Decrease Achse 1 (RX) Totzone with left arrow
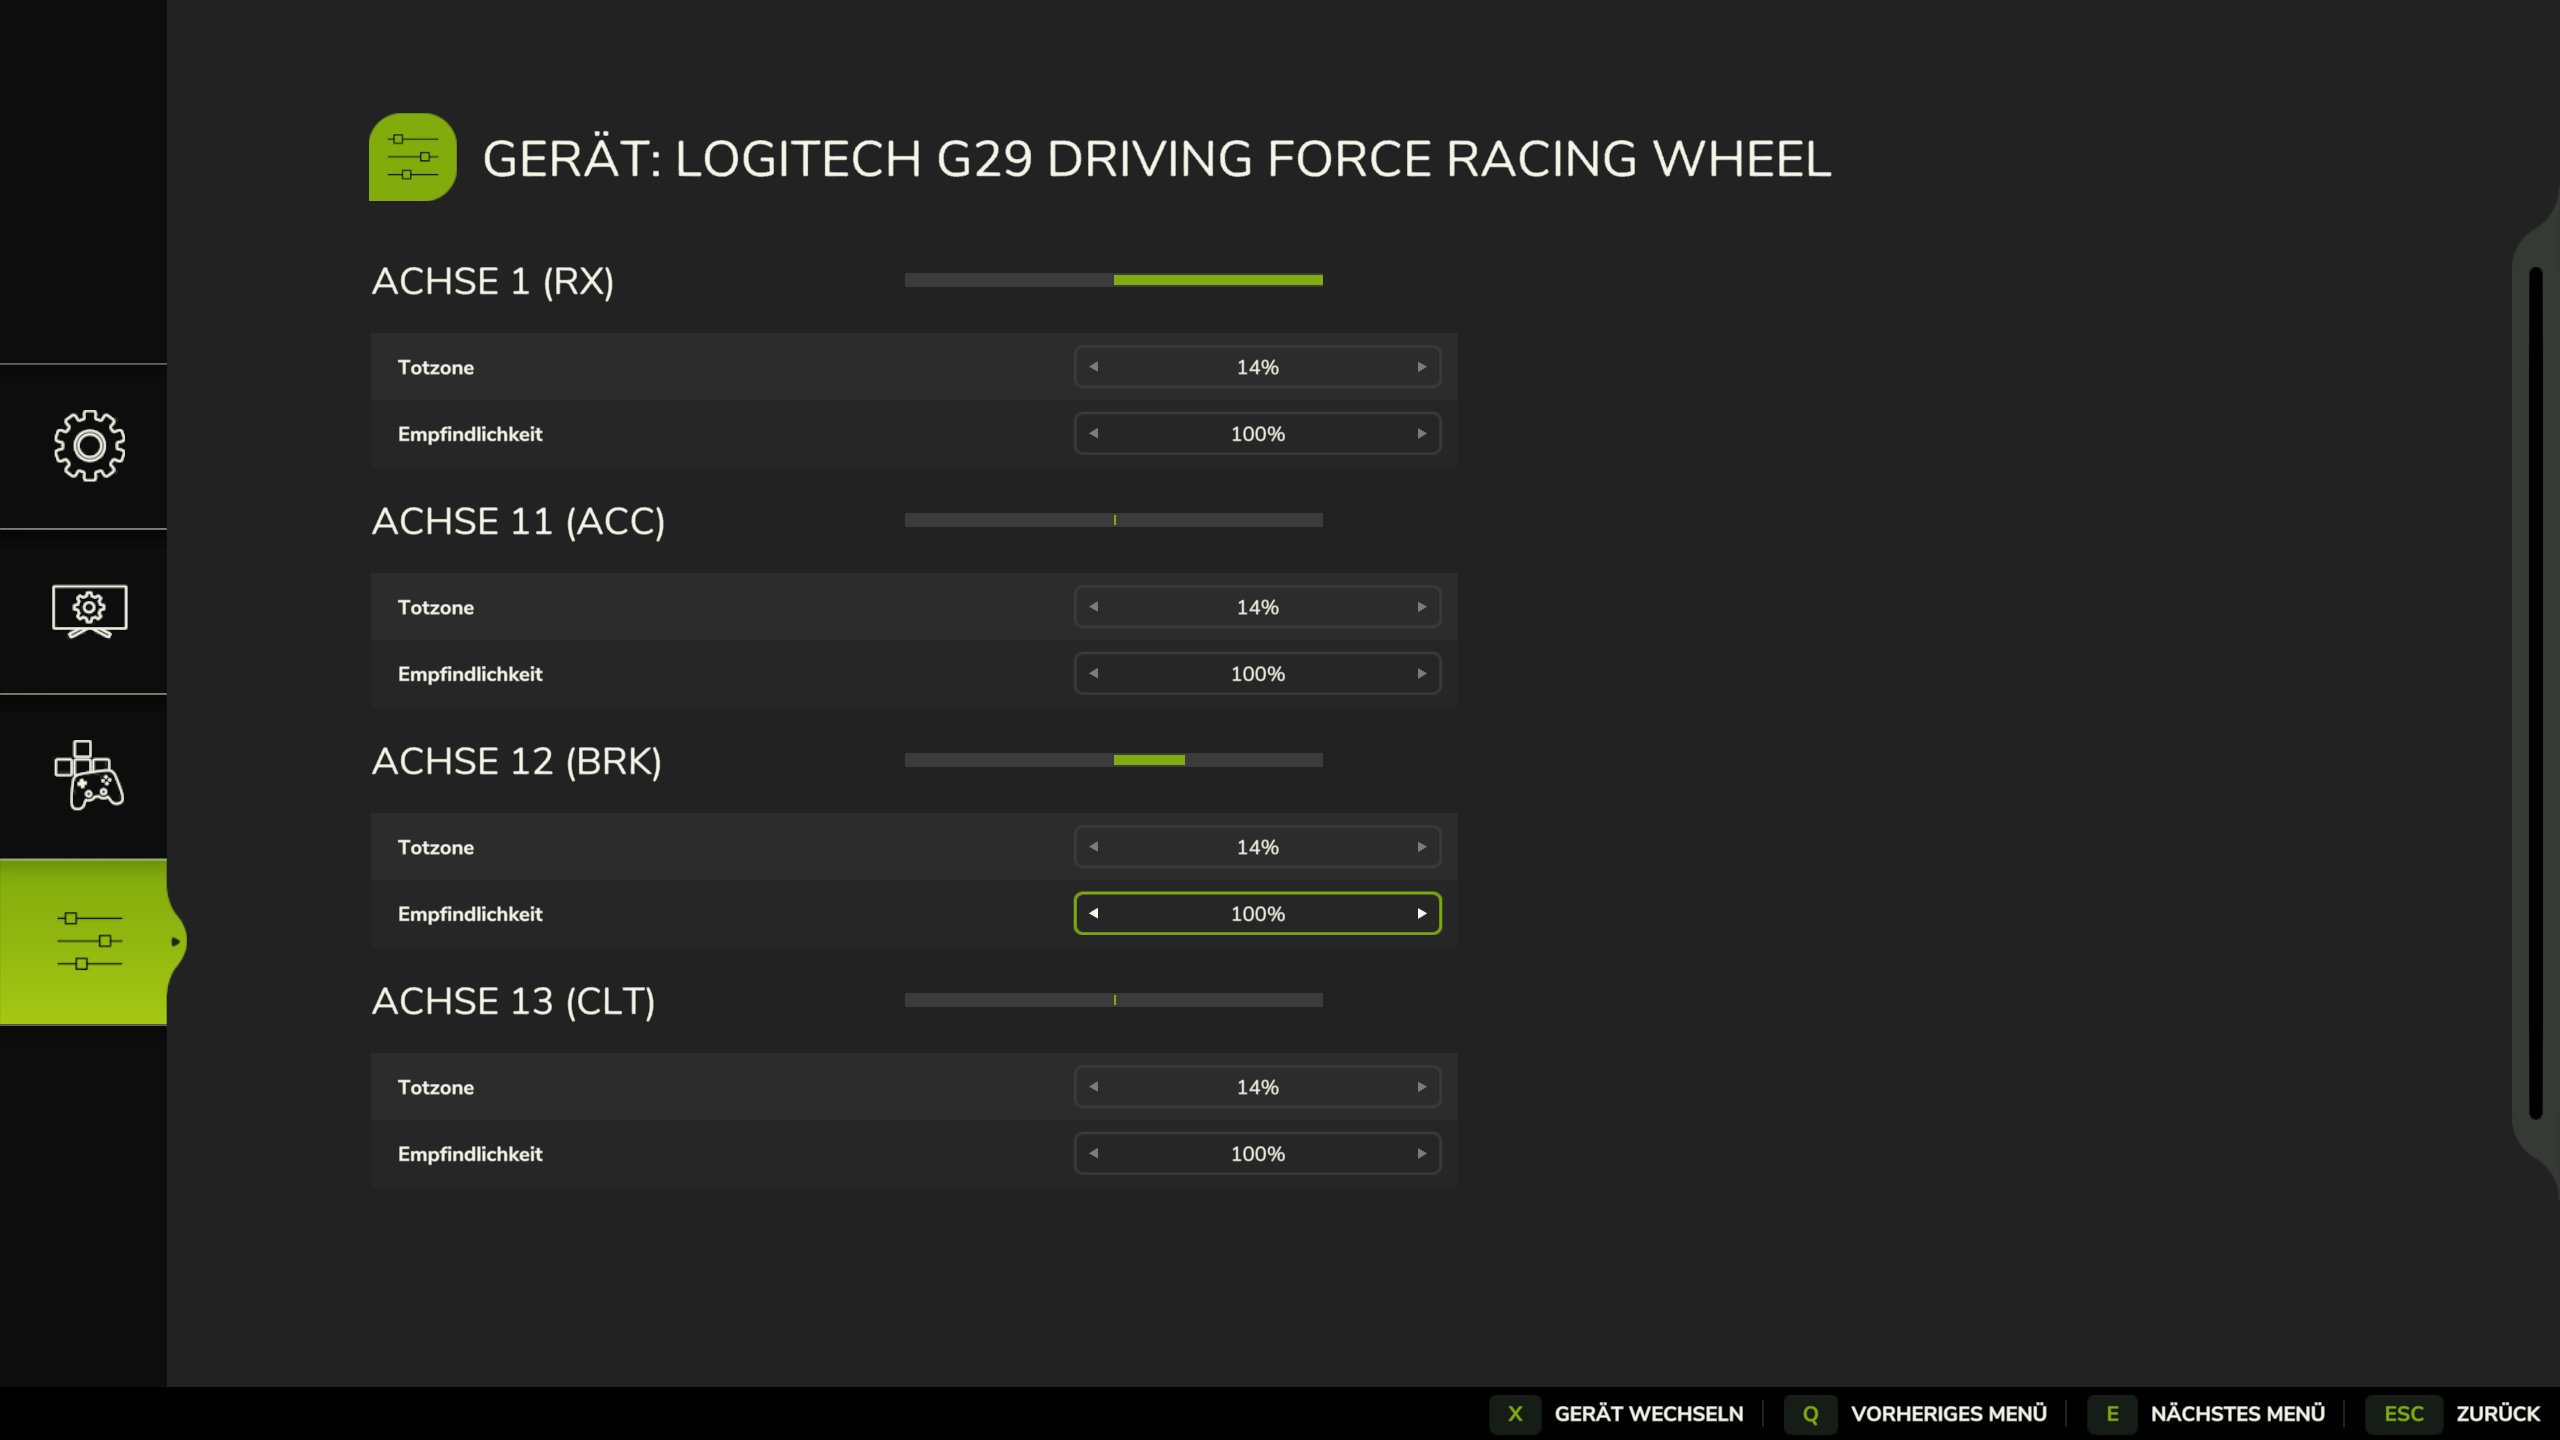The height and width of the screenshot is (1440, 2560). 1093,367
